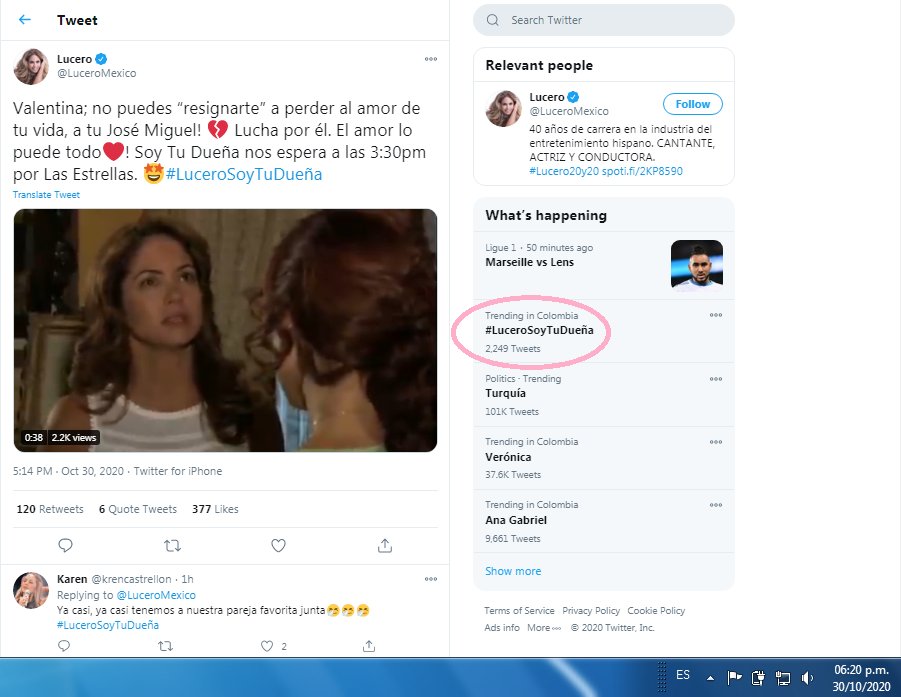The image size is (901, 697).
Task: Like Lucero's tweet with the heart icon
Action: 279,545
